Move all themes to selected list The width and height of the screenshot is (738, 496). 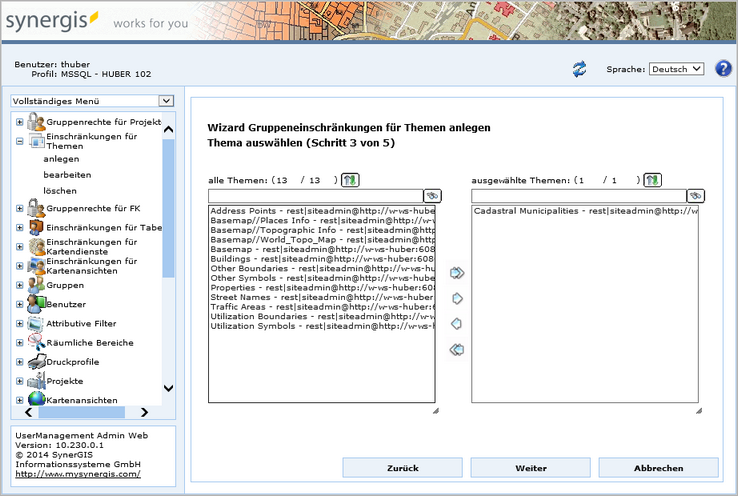[x=457, y=272]
